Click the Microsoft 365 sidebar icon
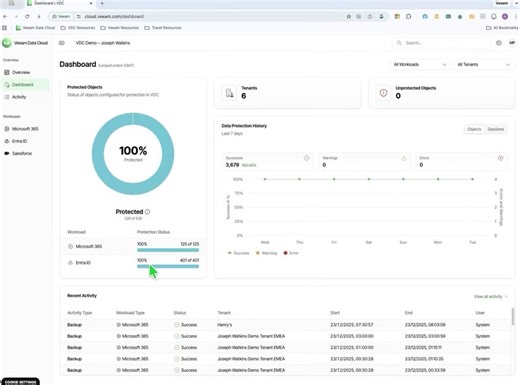 pos(7,129)
